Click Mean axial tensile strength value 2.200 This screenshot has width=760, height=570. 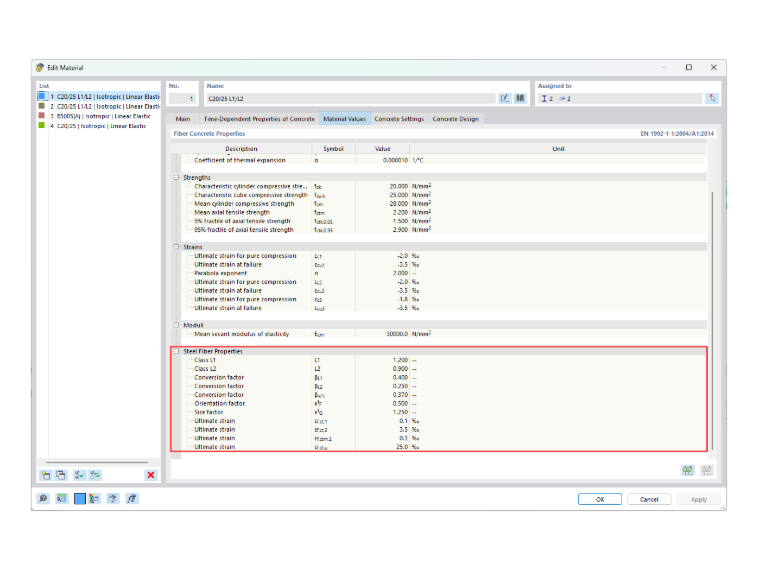tap(400, 212)
